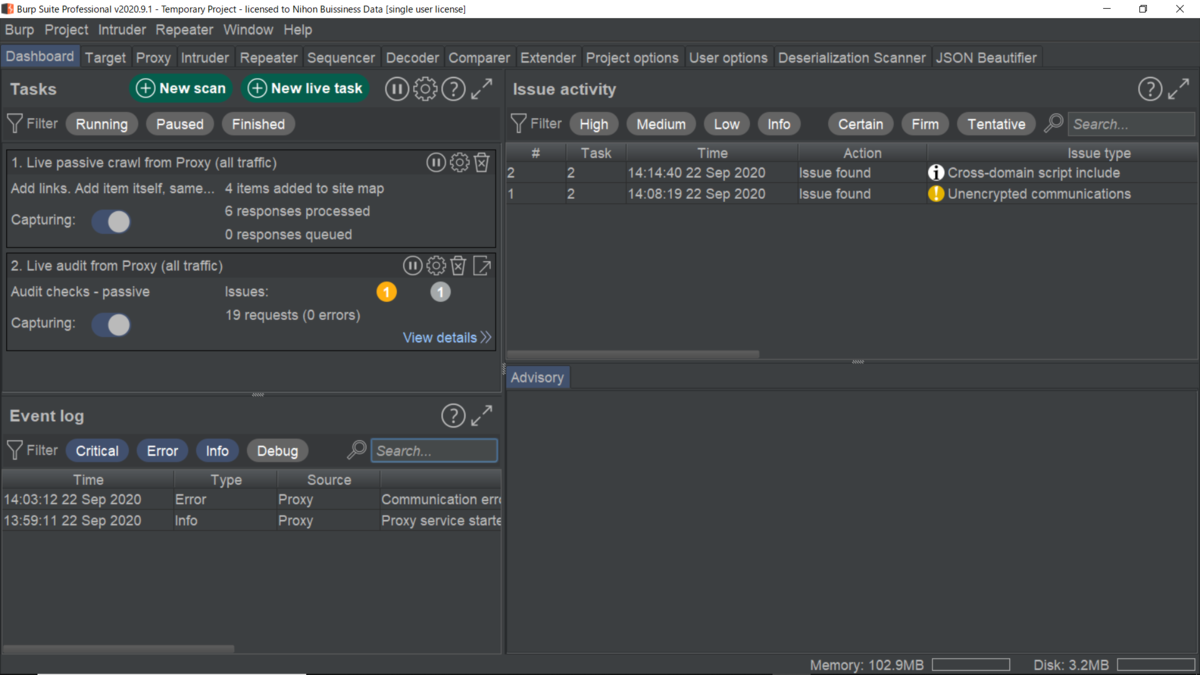Toggle the Medium severity filter
Viewport: 1200px width, 675px height.
pos(661,124)
